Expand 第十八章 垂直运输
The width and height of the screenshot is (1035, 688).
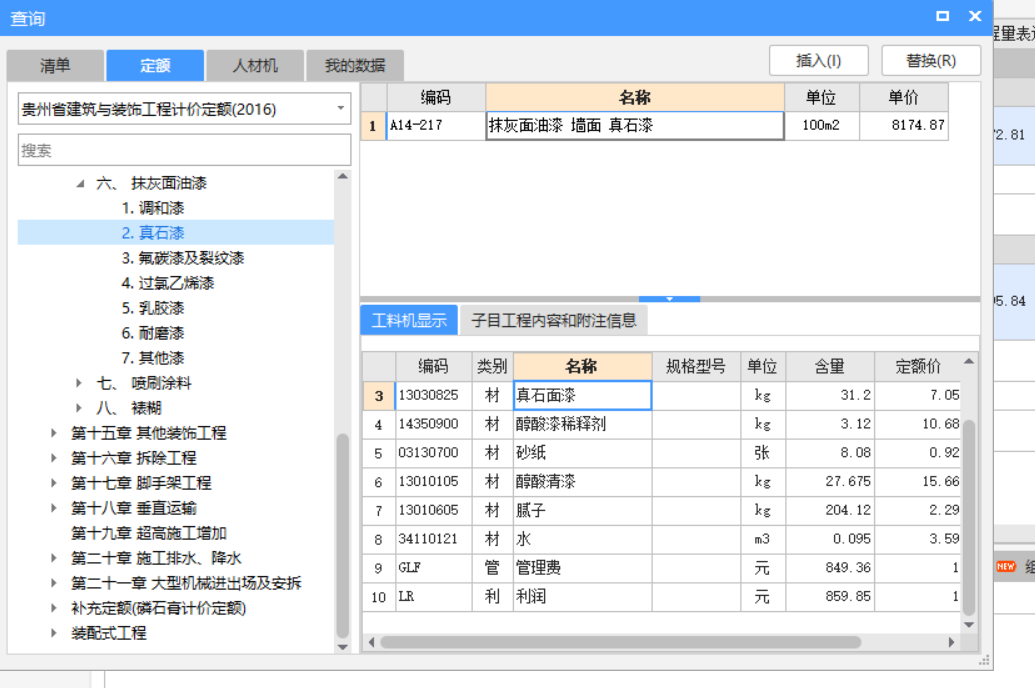pyautogui.click(x=54, y=508)
